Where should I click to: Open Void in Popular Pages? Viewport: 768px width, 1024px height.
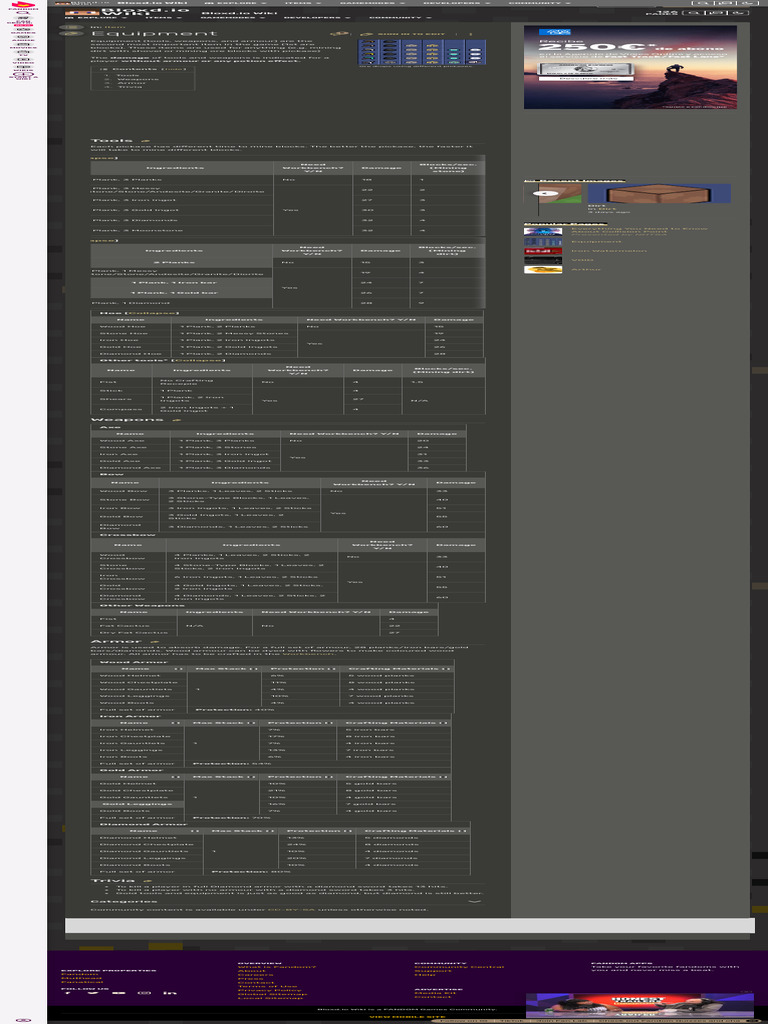582,260
